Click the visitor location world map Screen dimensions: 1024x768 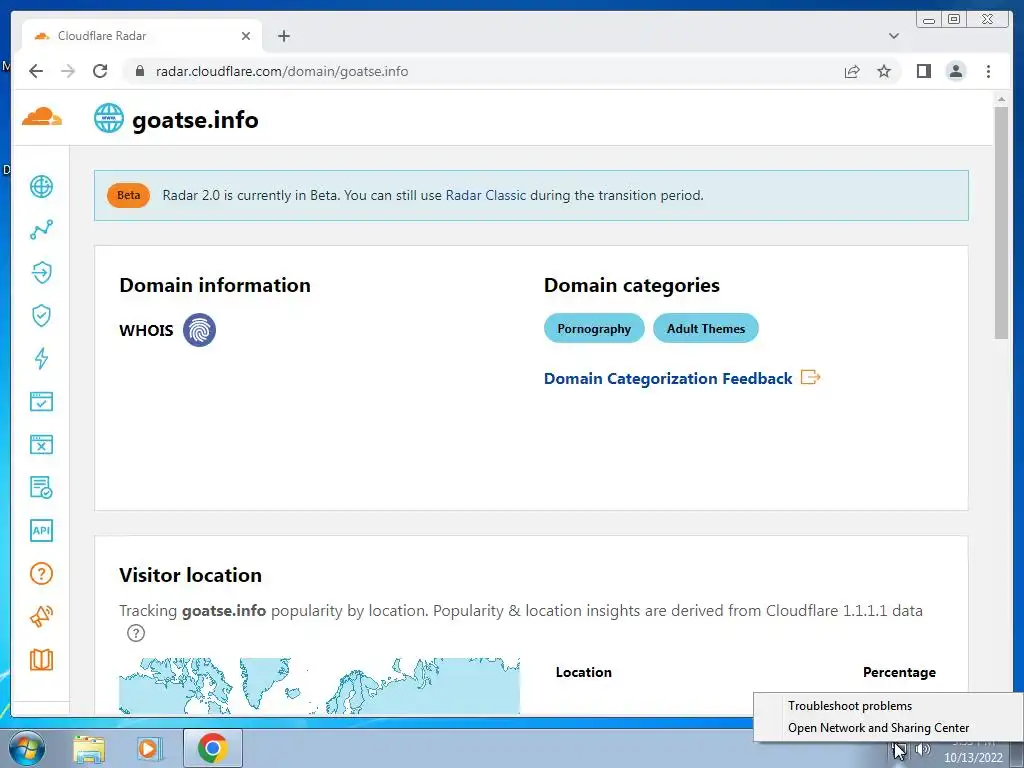click(x=319, y=686)
